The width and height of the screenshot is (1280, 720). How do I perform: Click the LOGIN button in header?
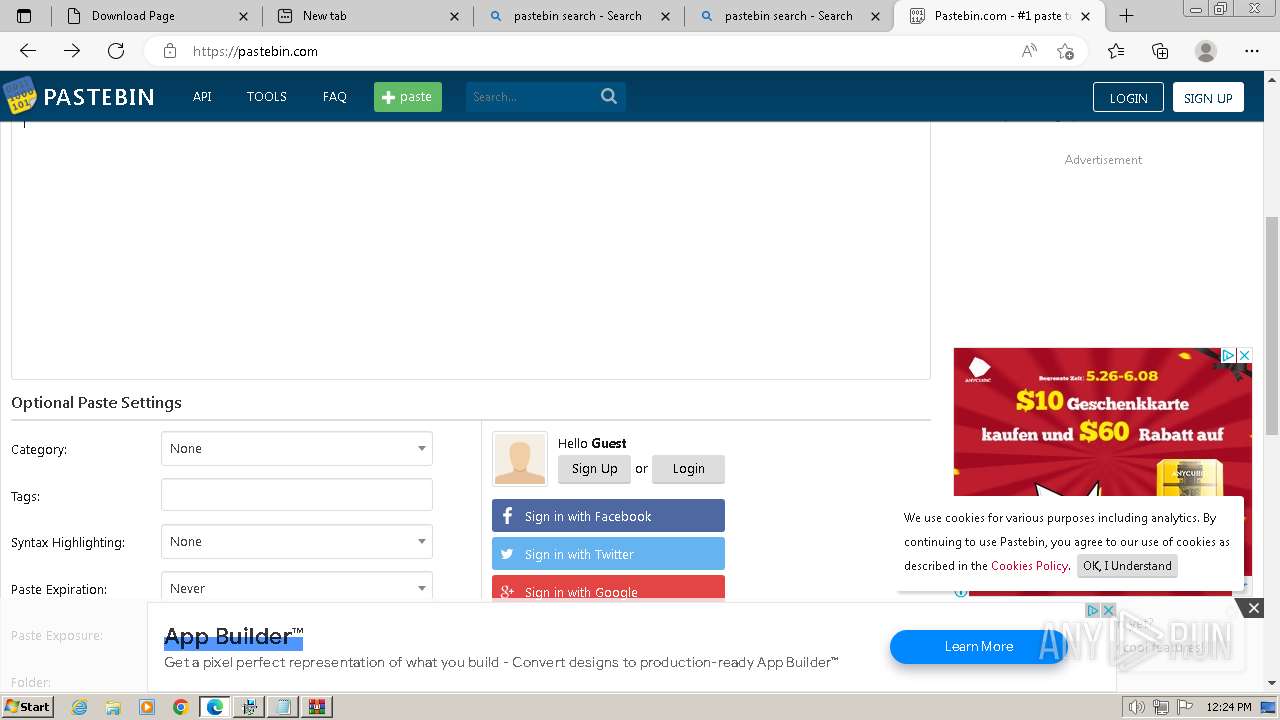click(x=1128, y=97)
